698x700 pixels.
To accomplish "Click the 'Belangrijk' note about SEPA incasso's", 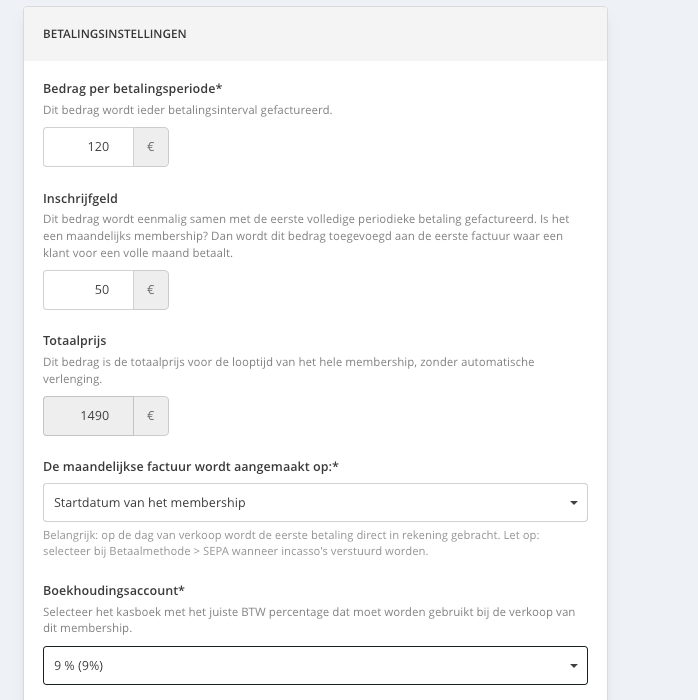I will click(291, 543).
